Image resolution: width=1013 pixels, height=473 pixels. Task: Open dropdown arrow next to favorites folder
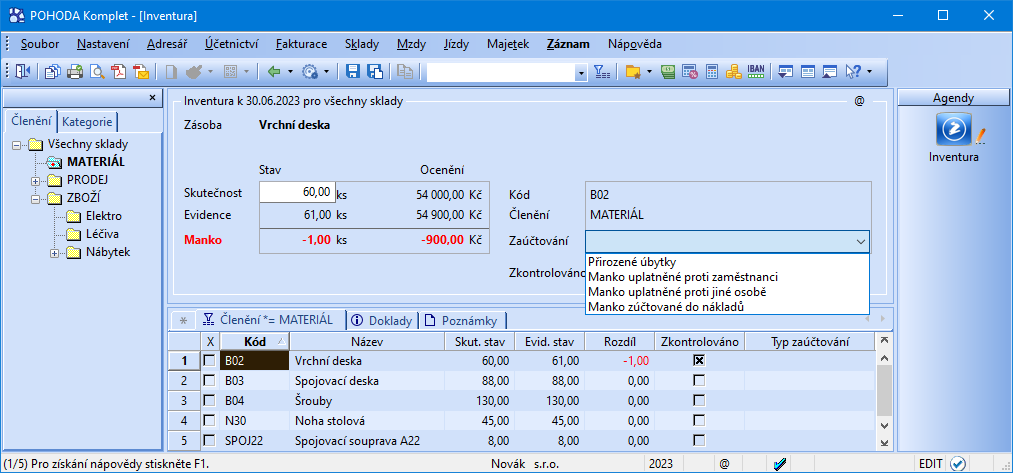coord(649,72)
